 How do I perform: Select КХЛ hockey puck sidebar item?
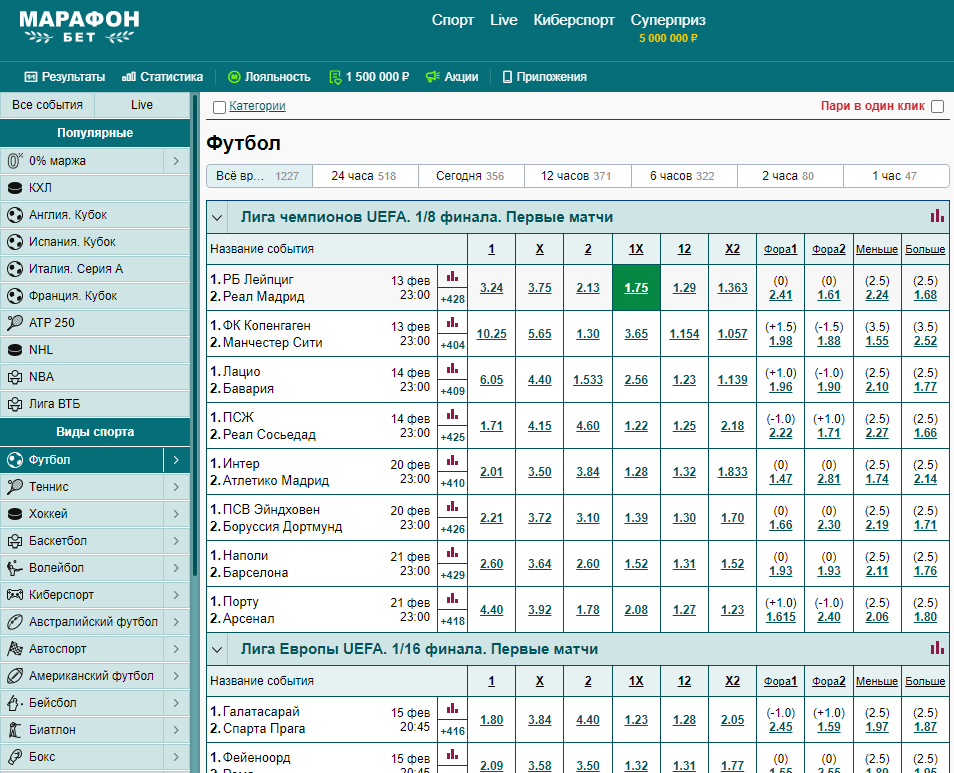[x=95, y=188]
